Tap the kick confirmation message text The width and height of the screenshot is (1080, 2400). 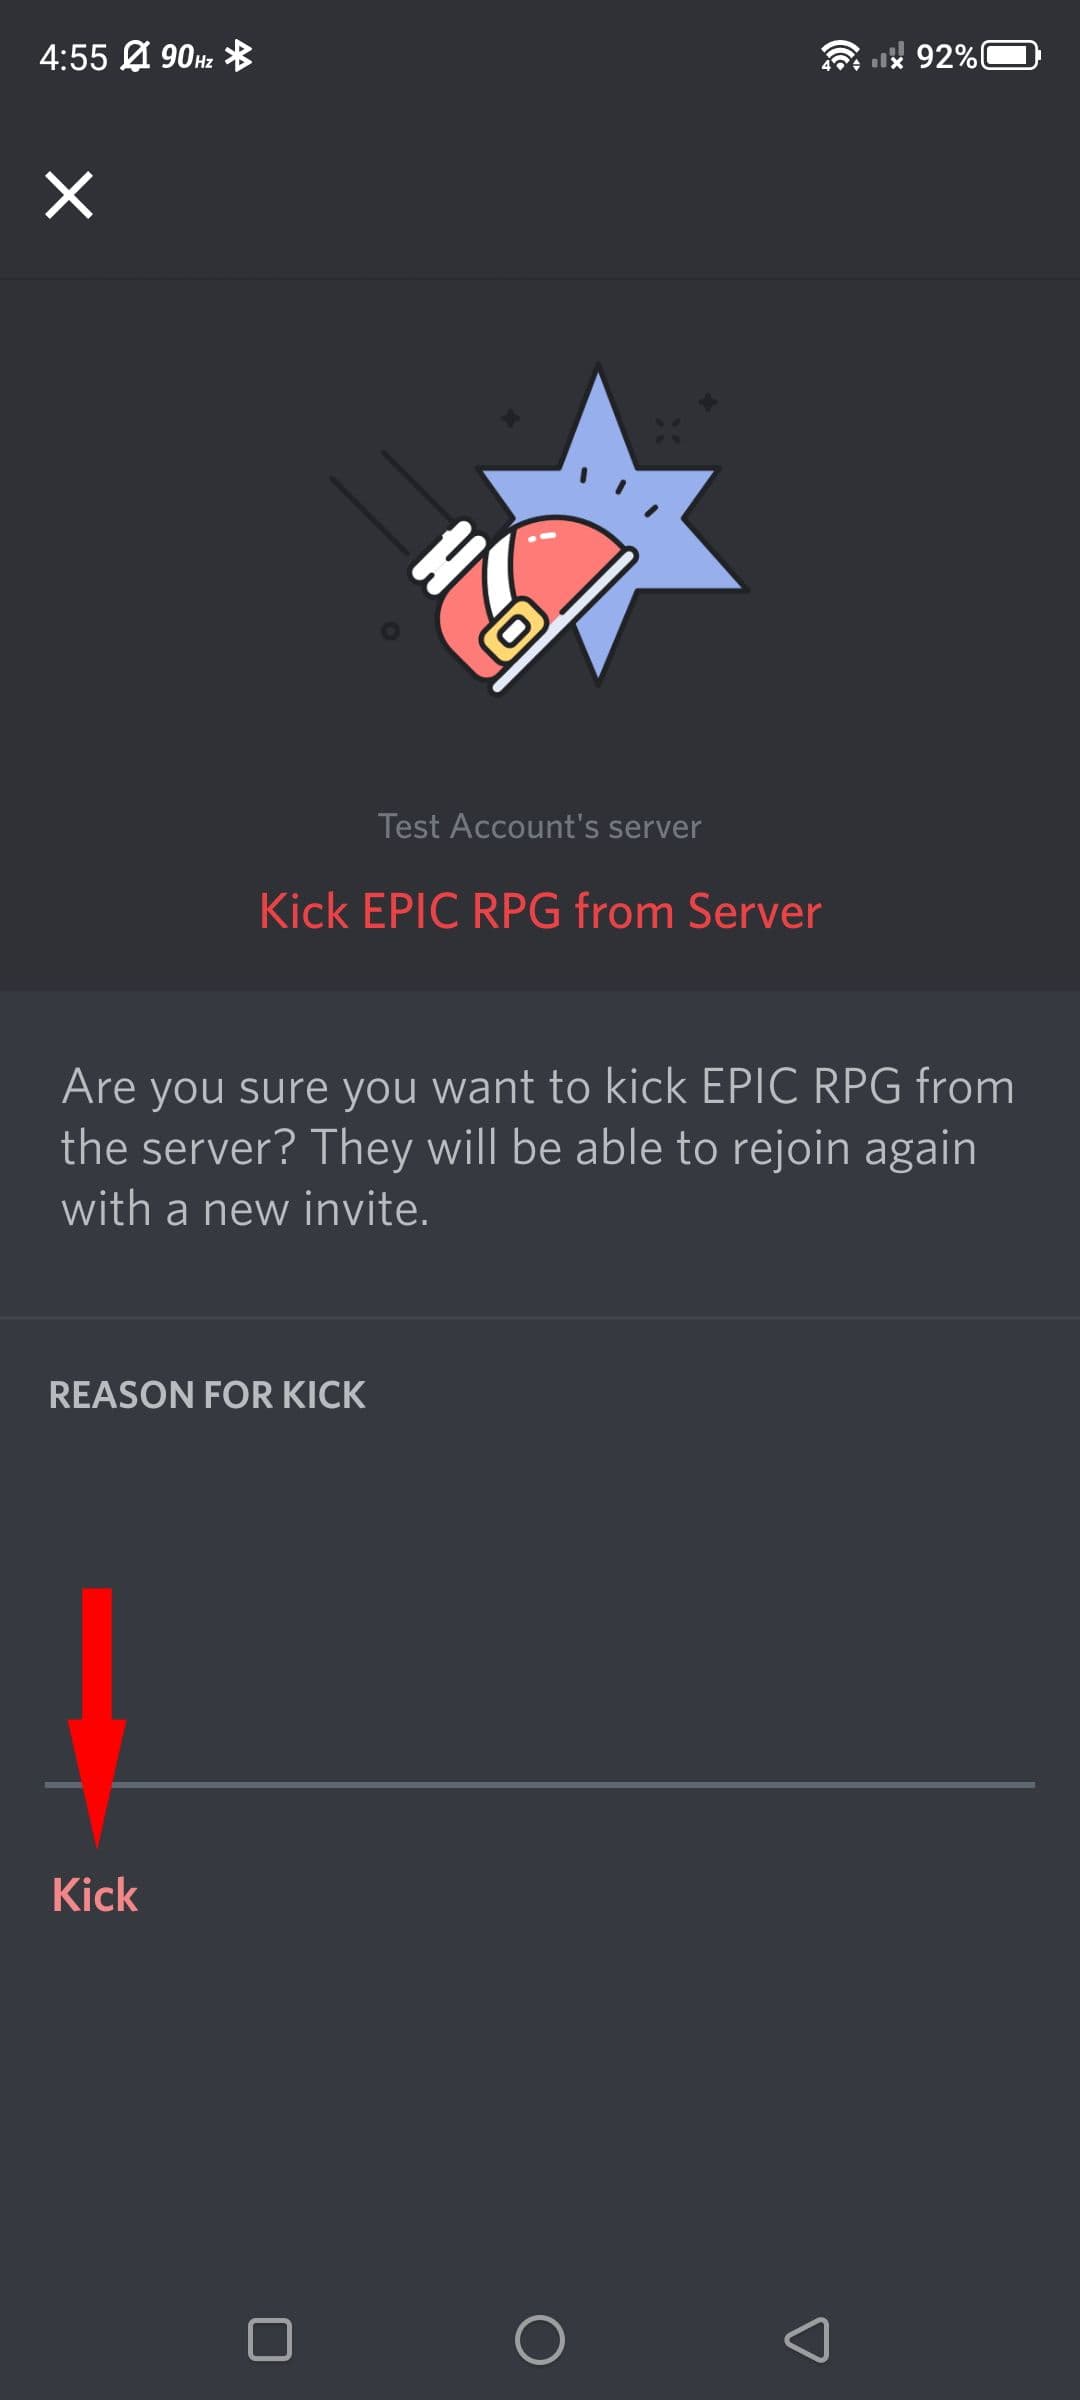[x=538, y=1148]
